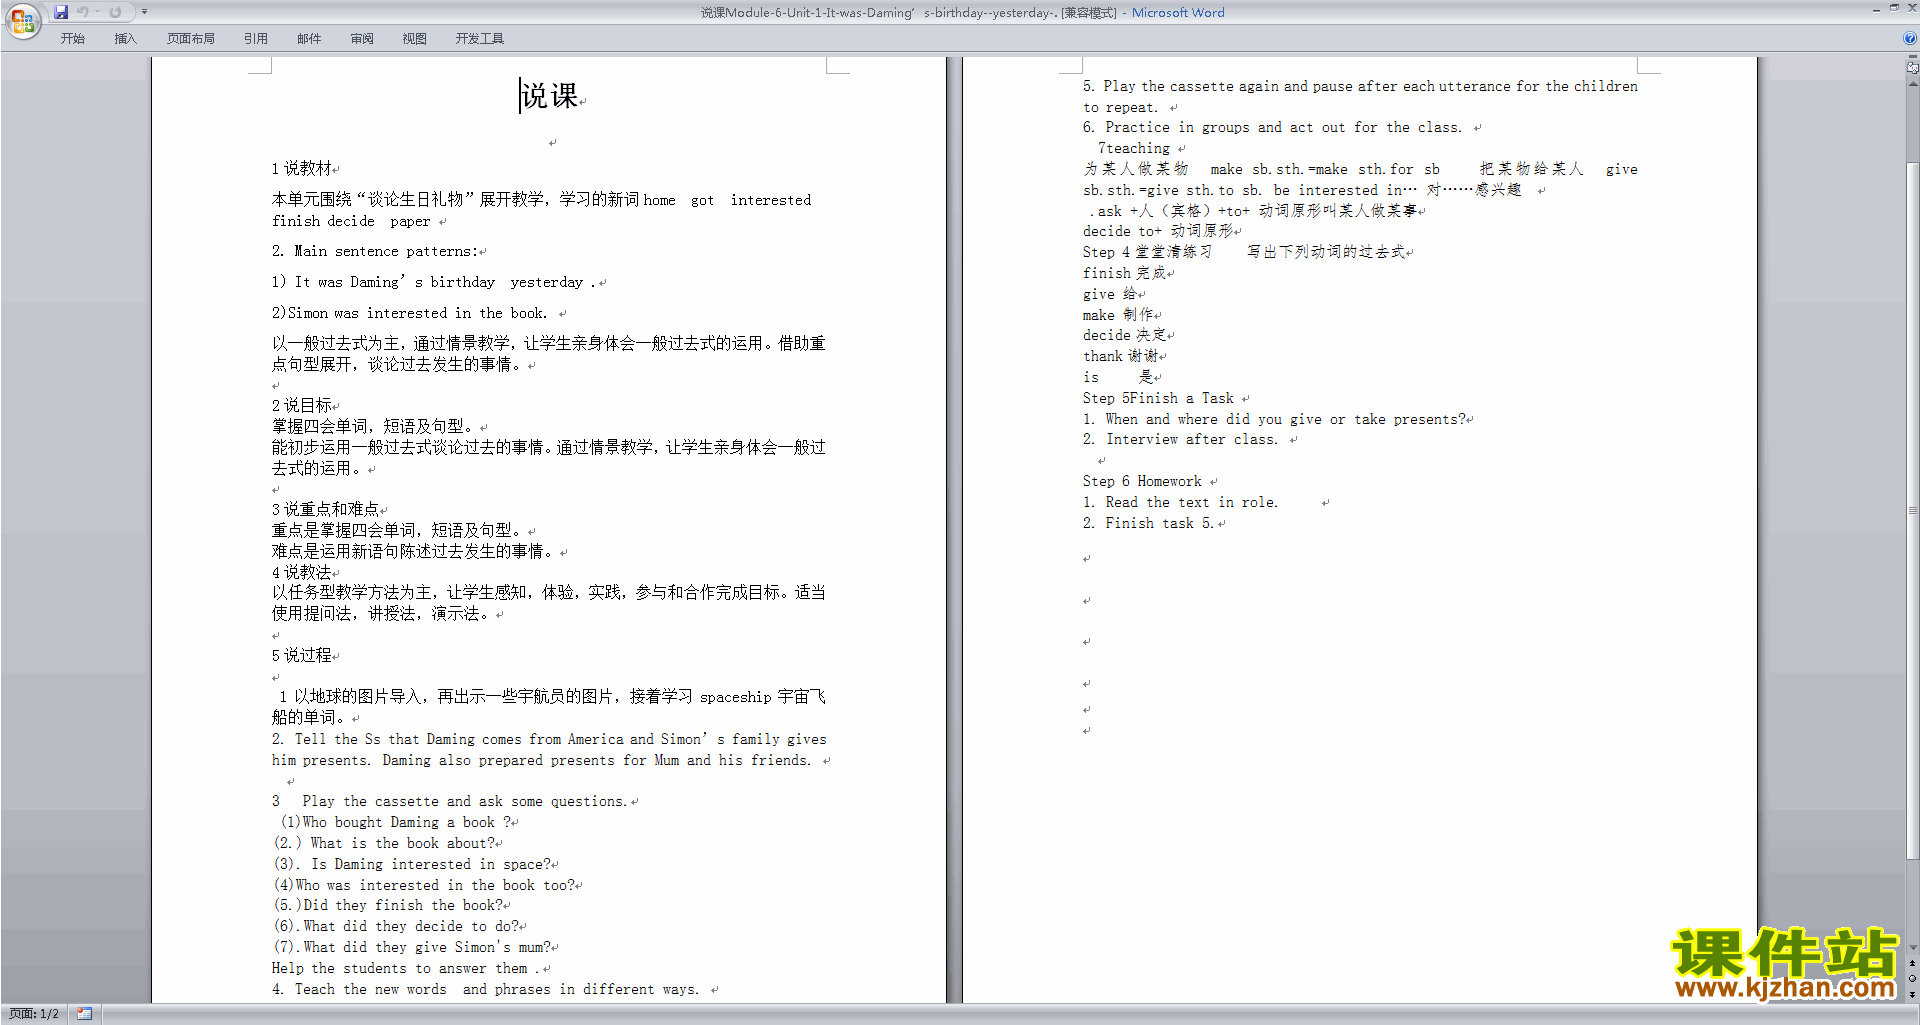The height and width of the screenshot is (1025, 1920).
Task: Click 'Step 5Finish a Task' line
Action: (1159, 399)
